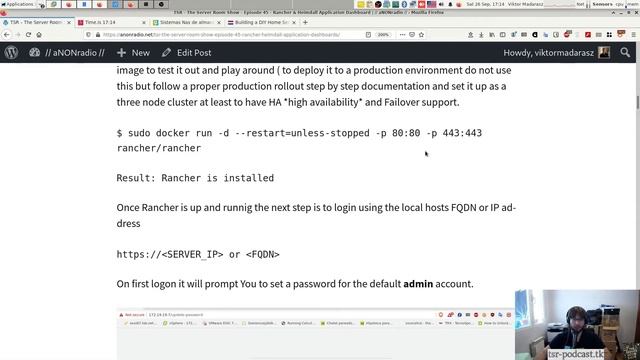Select the TSR - The Server Room tab
Screen dimensions: 640x360
[x=36, y=22]
